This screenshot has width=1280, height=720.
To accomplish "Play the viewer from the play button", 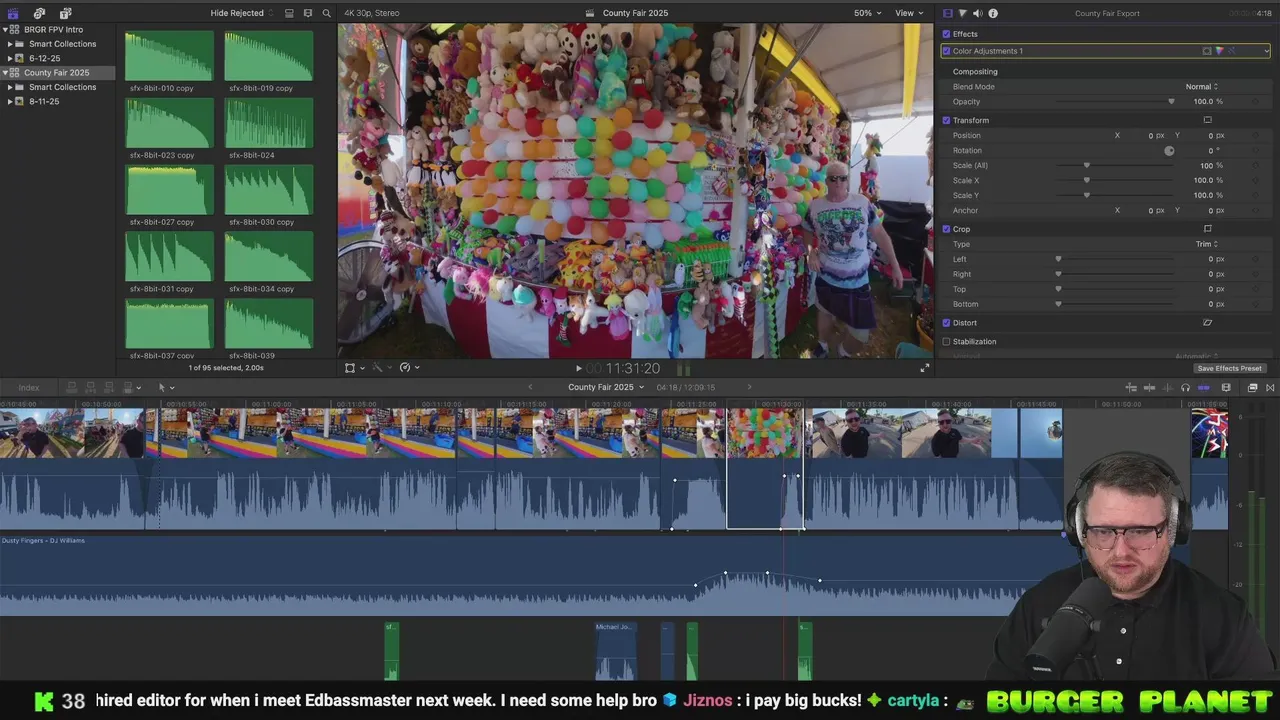I will [578, 368].
